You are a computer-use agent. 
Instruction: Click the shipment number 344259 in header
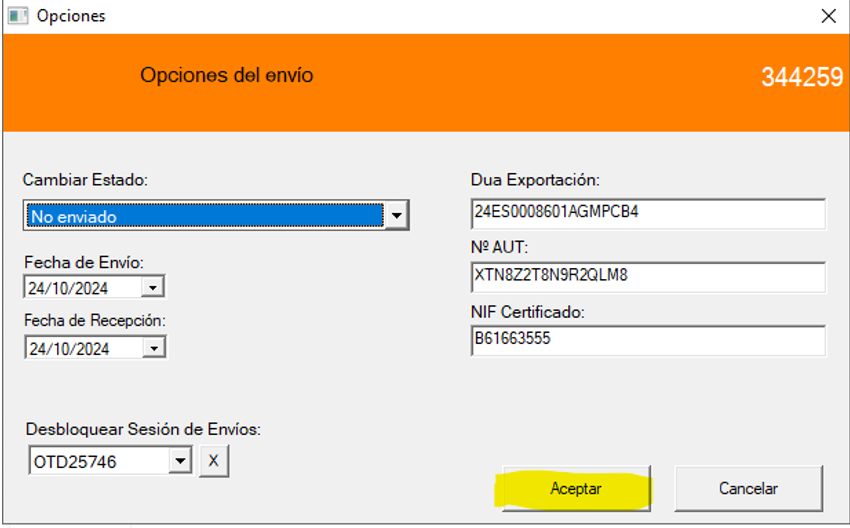pyautogui.click(x=802, y=78)
